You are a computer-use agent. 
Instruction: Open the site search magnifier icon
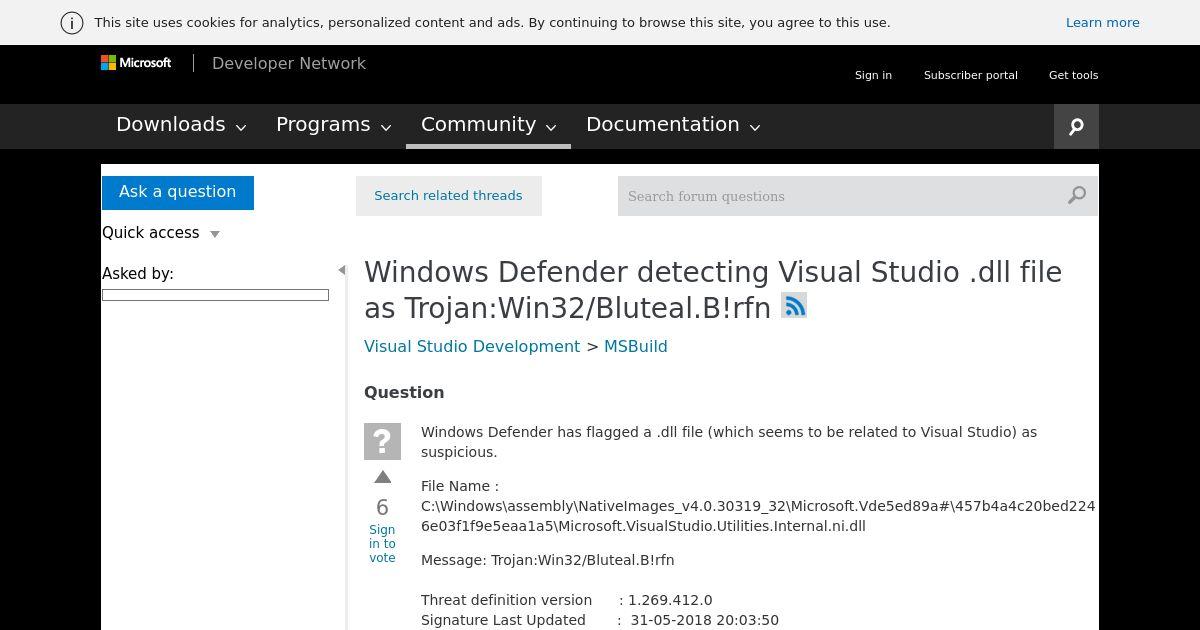tap(1076, 126)
